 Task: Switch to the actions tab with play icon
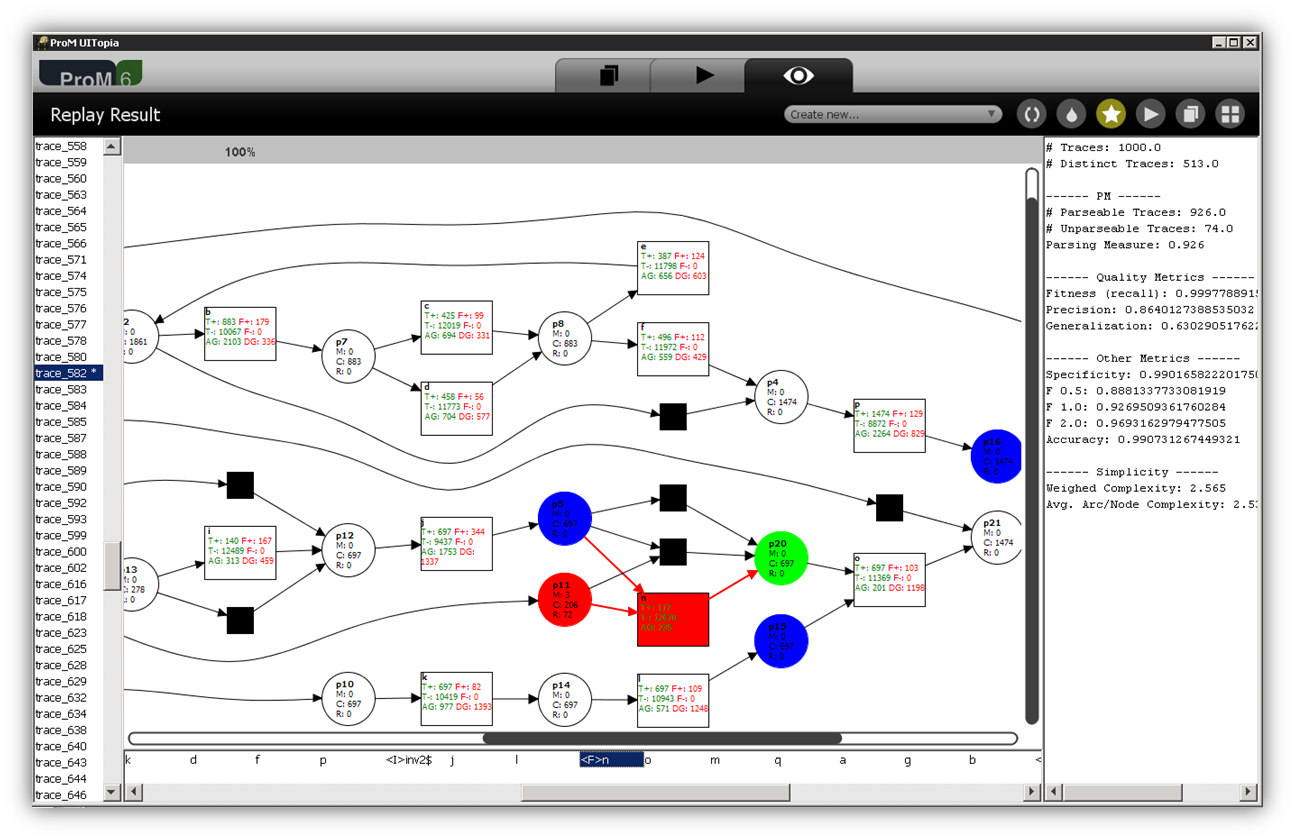coord(705,76)
